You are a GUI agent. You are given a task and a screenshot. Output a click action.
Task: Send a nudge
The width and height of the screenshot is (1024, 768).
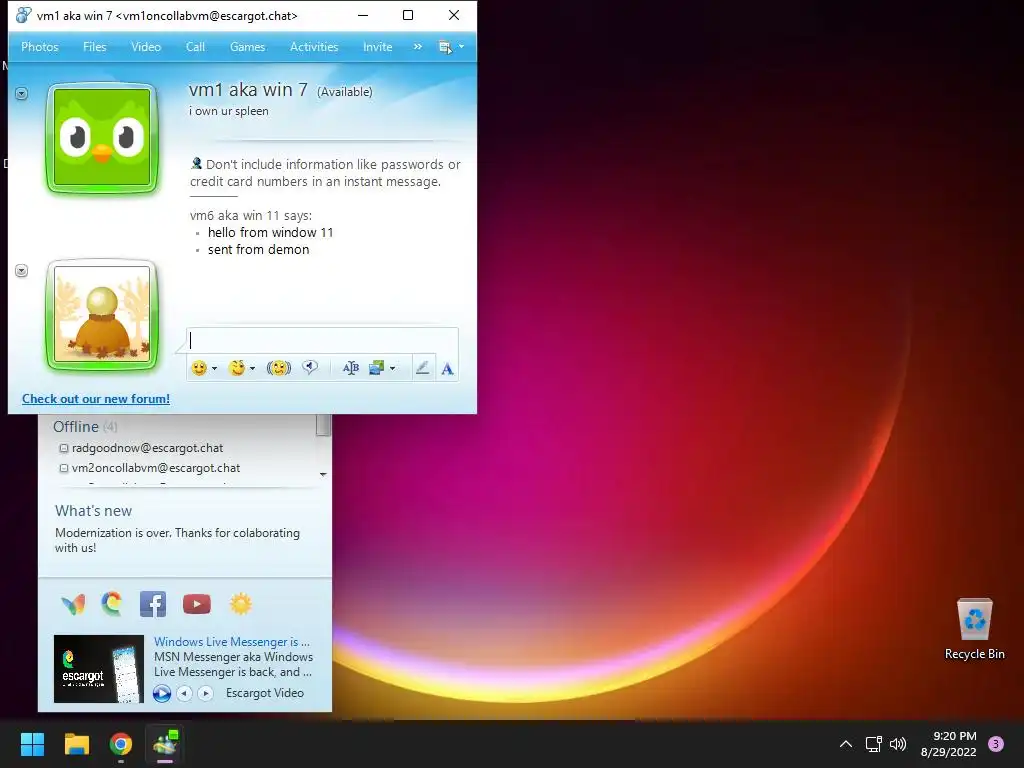[x=279, y=368]
